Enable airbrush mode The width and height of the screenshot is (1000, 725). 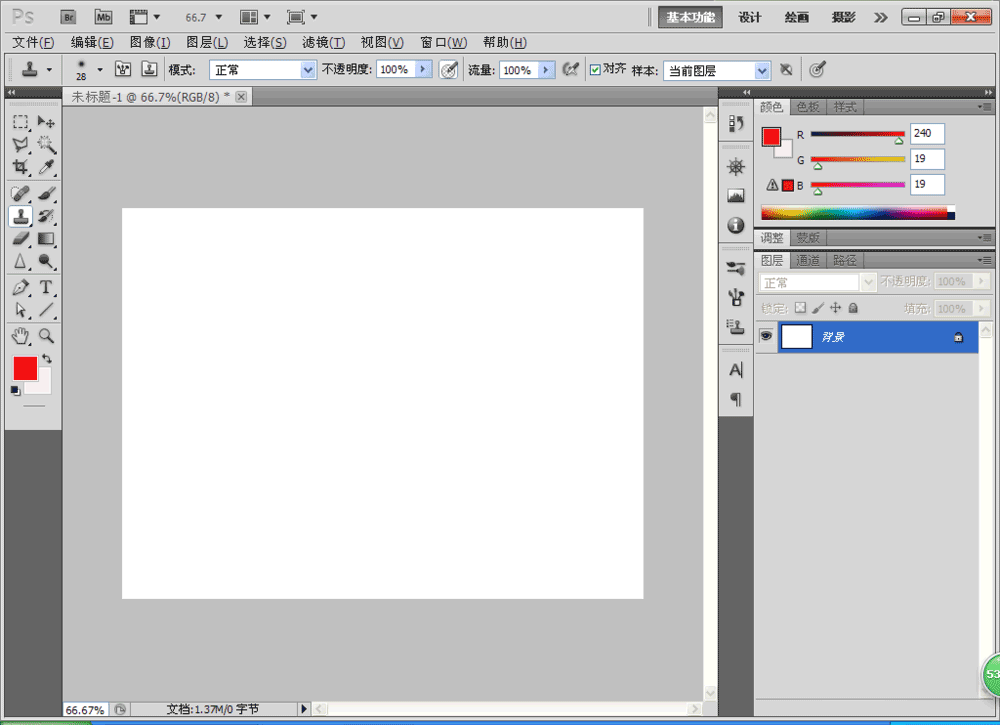coord(570,70)
